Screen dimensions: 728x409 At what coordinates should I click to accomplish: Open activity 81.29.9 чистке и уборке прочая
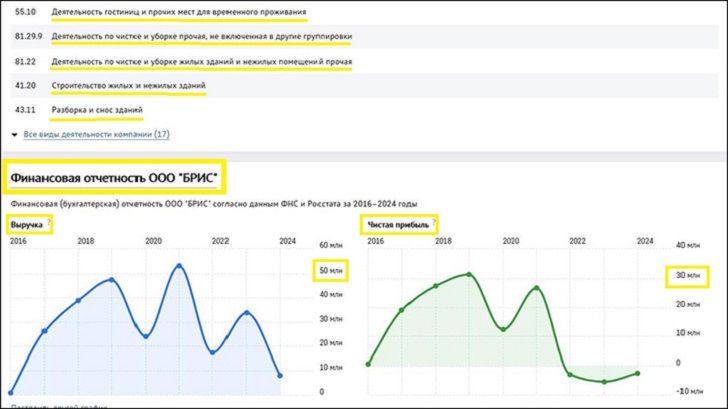coord(201,37)
